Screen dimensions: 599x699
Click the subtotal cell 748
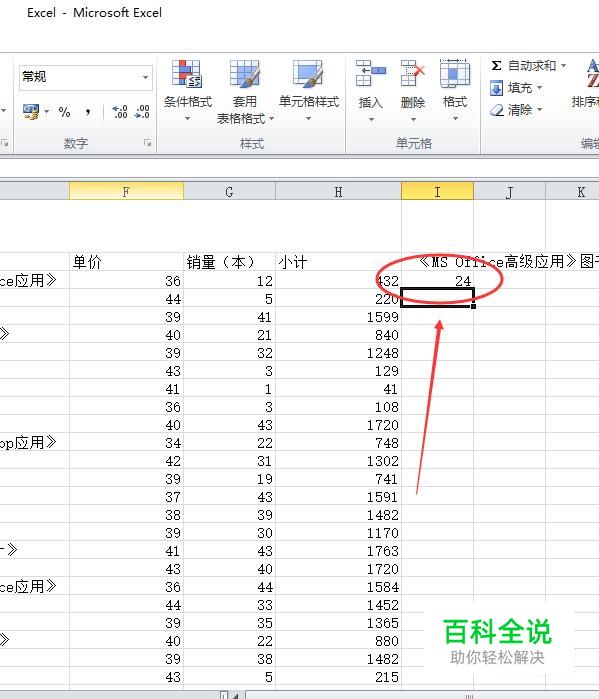tap(338, 443)
